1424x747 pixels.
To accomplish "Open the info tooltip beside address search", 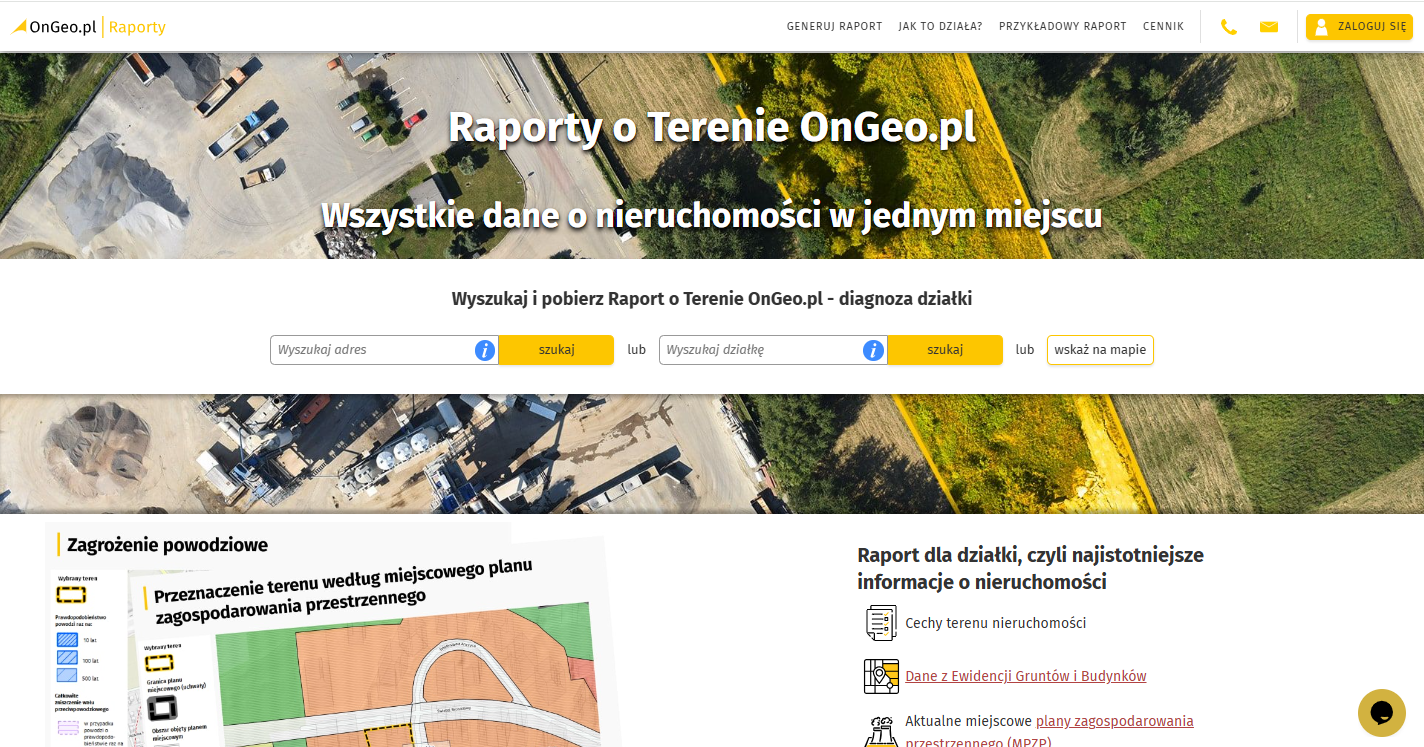I will (x=484, y=349).
